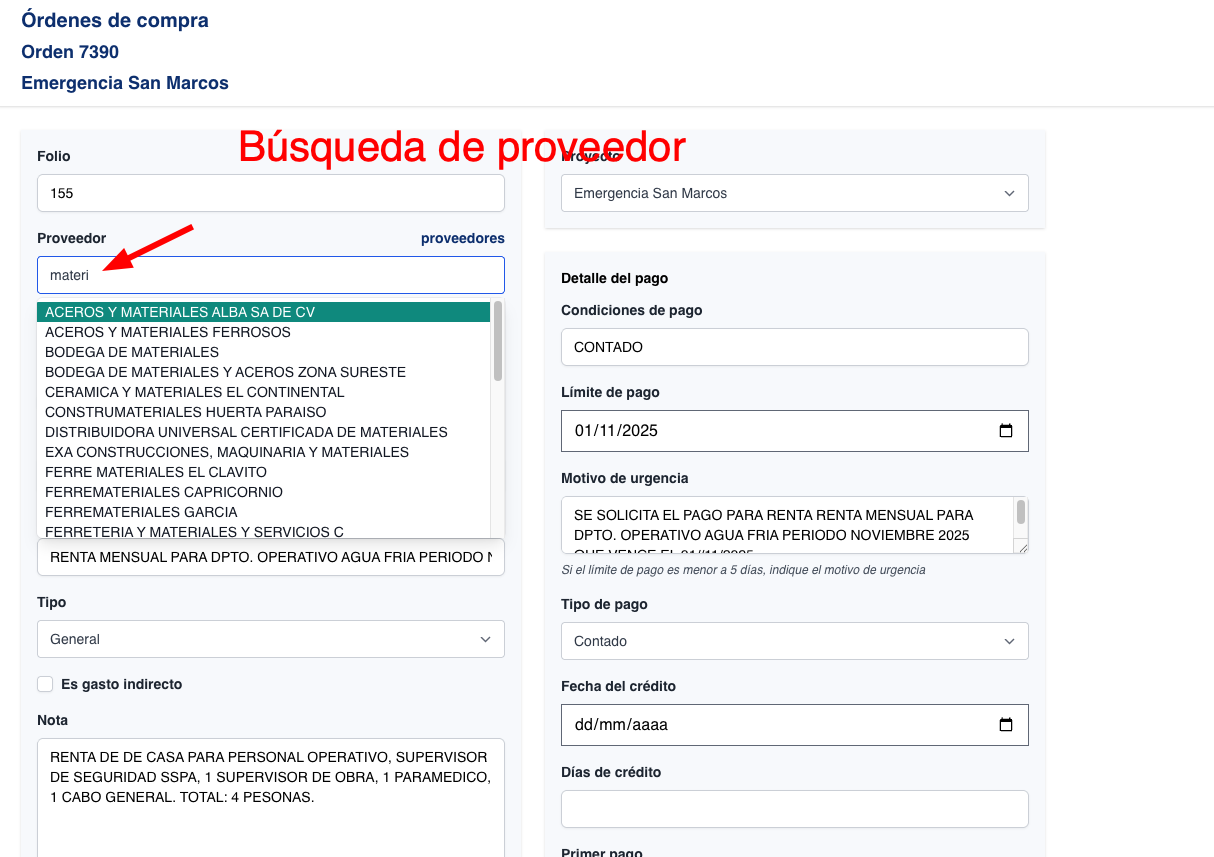The height and width of the screenshot is (857, 1214).
Task: Click the empty Días de crédito field
Action: (x=794, y=808)
